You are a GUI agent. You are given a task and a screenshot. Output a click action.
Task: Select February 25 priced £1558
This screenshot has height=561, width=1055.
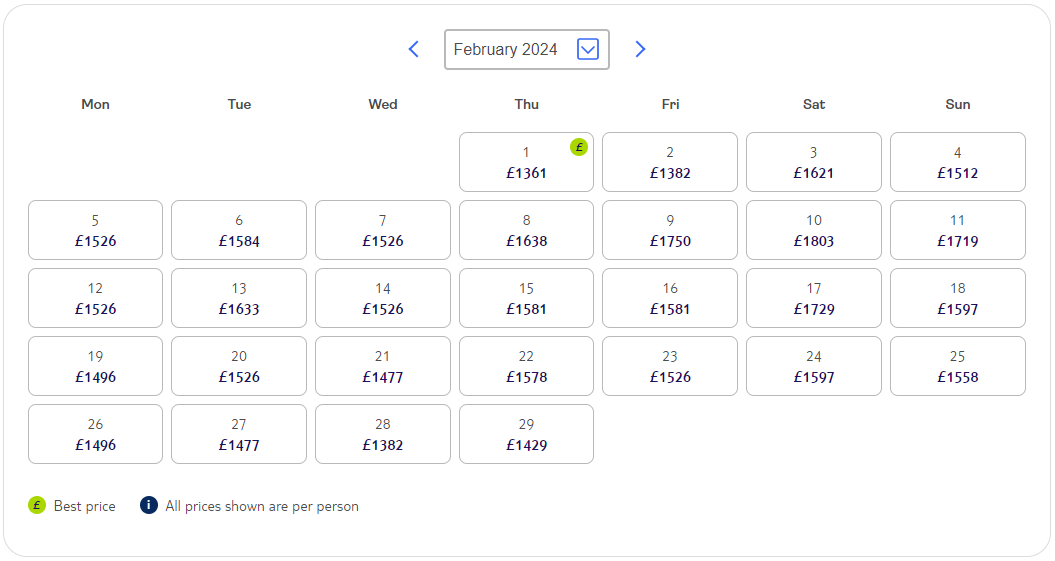tap(957, 366)
